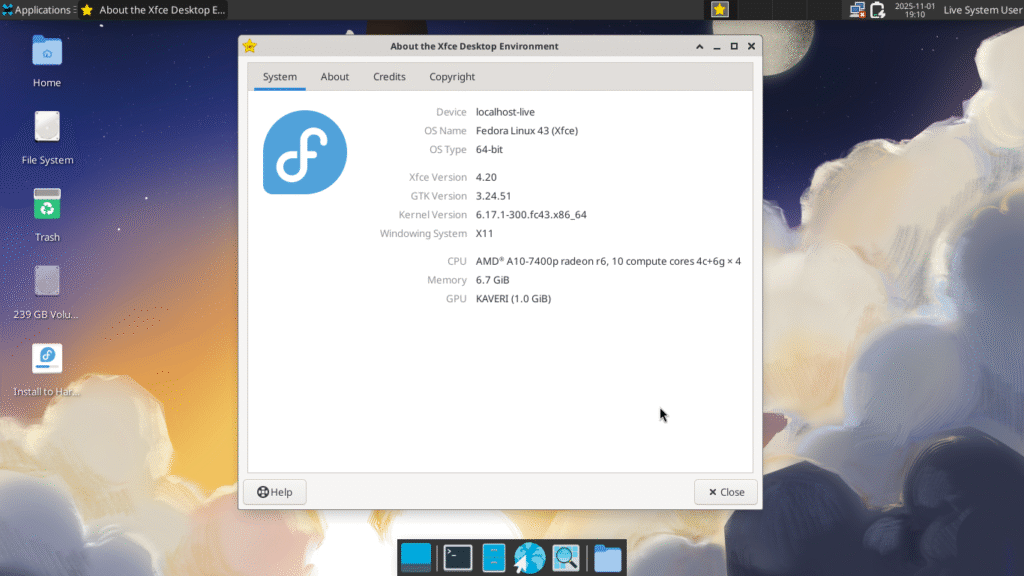The width and height of the screenshot is (1024, 576).
Task: Expand the Applications menu
Action: click(36, 10)
